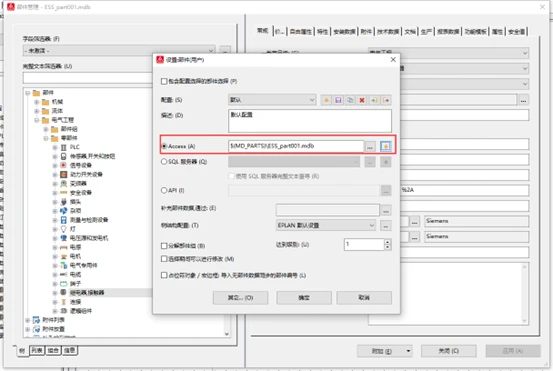Image resolution: width=553 pixels, height=371 pixels.
Task: Close the settings dialog with its X button
Action: 393,60
